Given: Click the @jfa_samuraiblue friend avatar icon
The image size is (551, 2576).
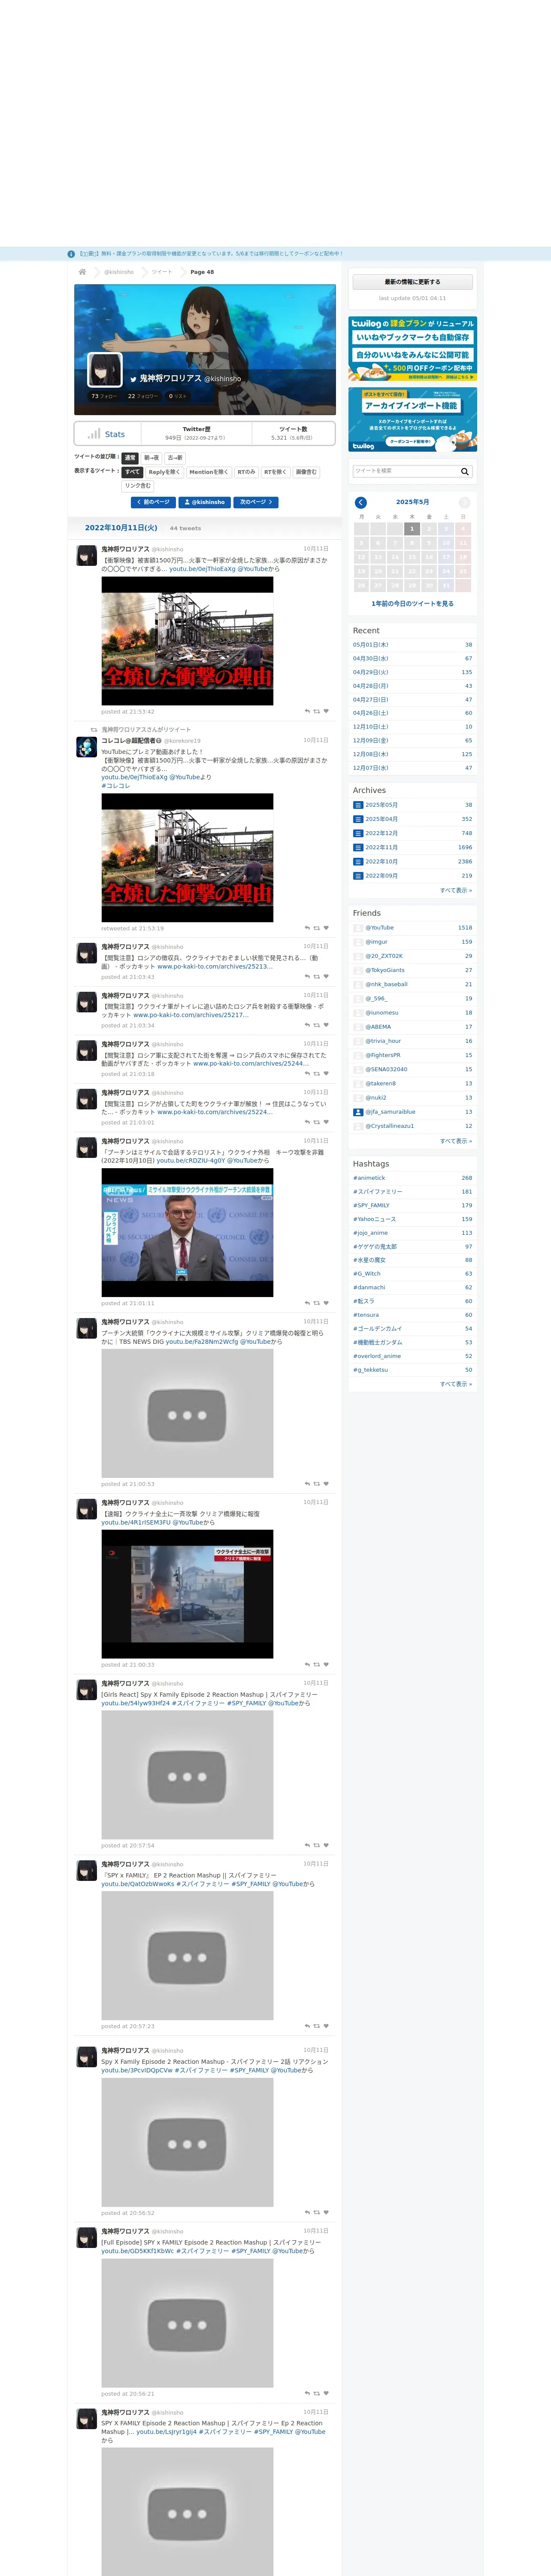Looking at the screenshot, I should pos(358,1112).
